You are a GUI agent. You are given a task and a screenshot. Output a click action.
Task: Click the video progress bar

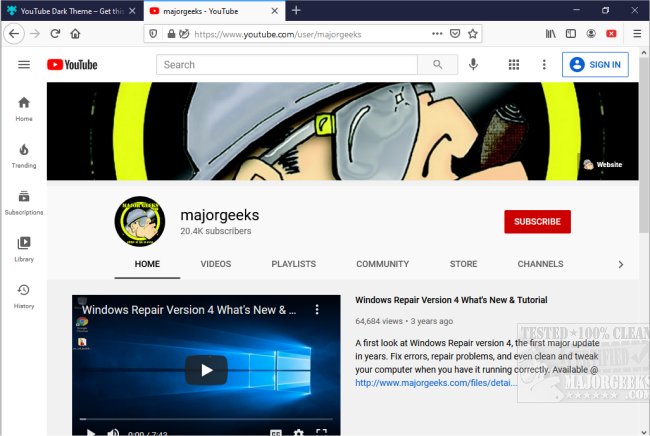[206, 419]
